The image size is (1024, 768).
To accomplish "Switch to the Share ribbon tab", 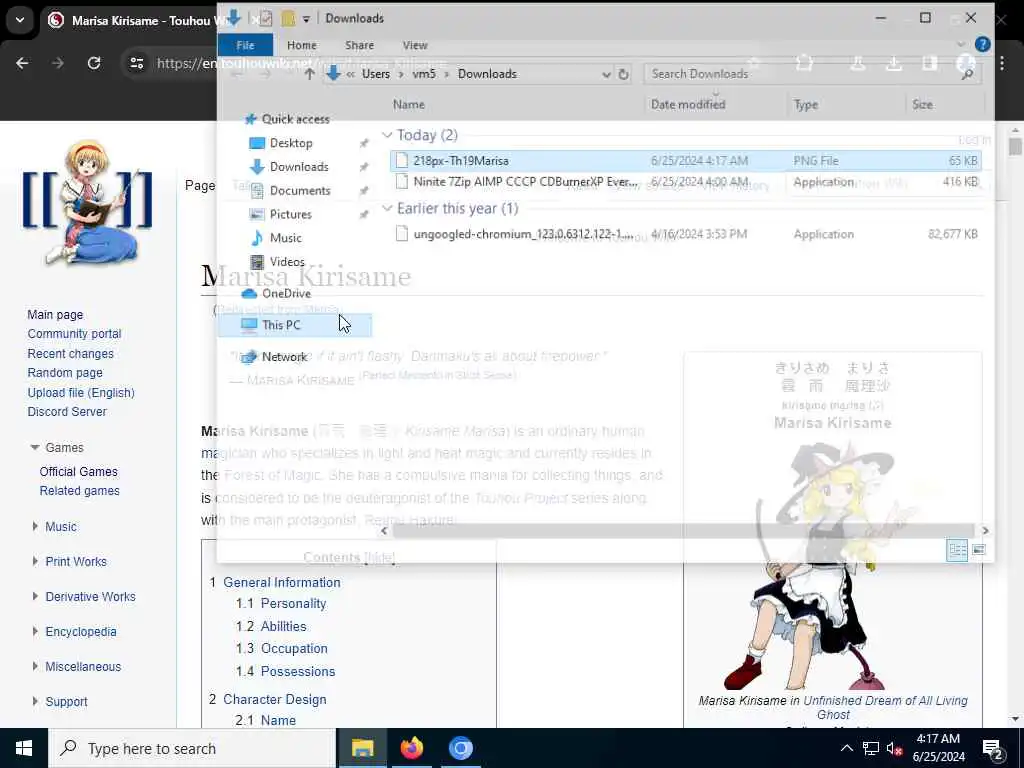I will pos(359,45).
